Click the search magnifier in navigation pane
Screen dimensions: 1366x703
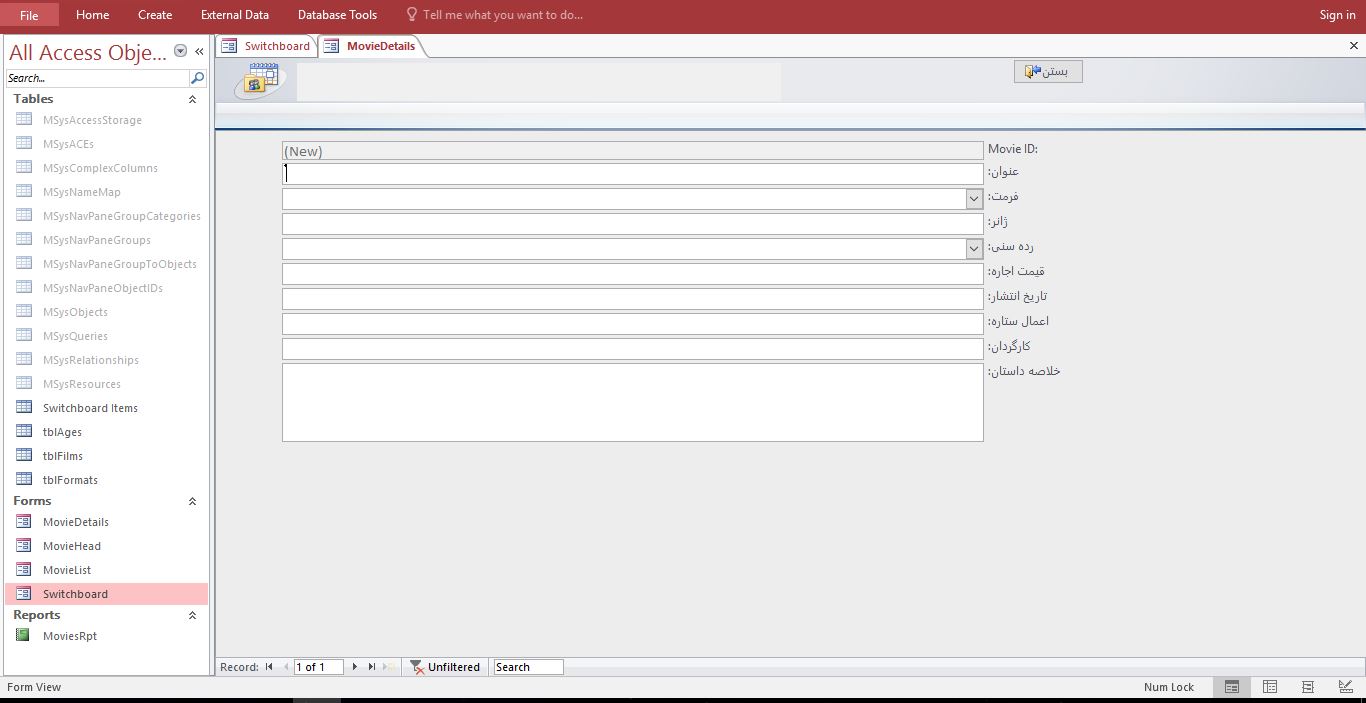tap(197, 78)
